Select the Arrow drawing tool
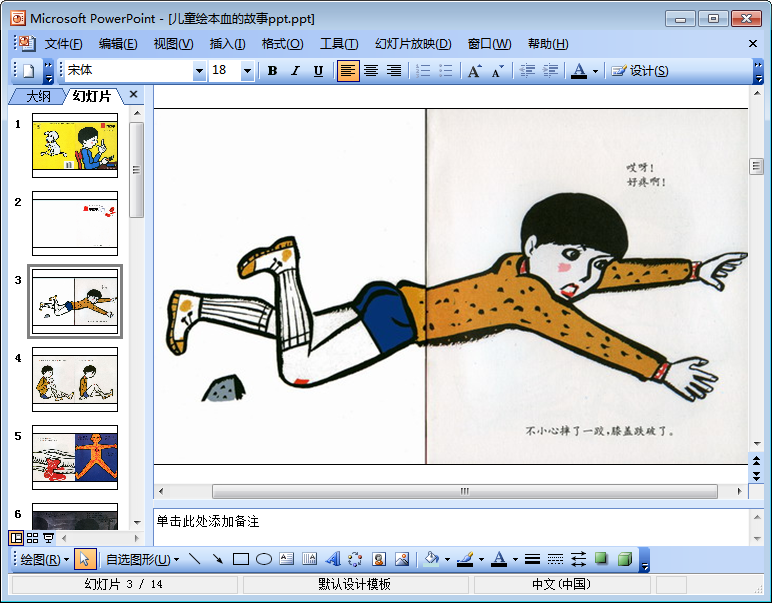This screenshot has width=772, height=603. pyautogui.click(x=218, y=559)
